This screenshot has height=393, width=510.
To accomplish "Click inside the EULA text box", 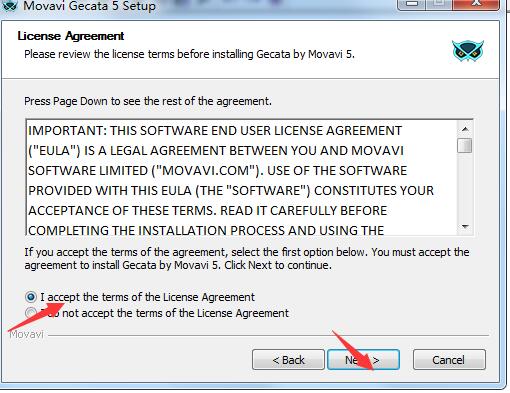I will [x=242, y=178].
